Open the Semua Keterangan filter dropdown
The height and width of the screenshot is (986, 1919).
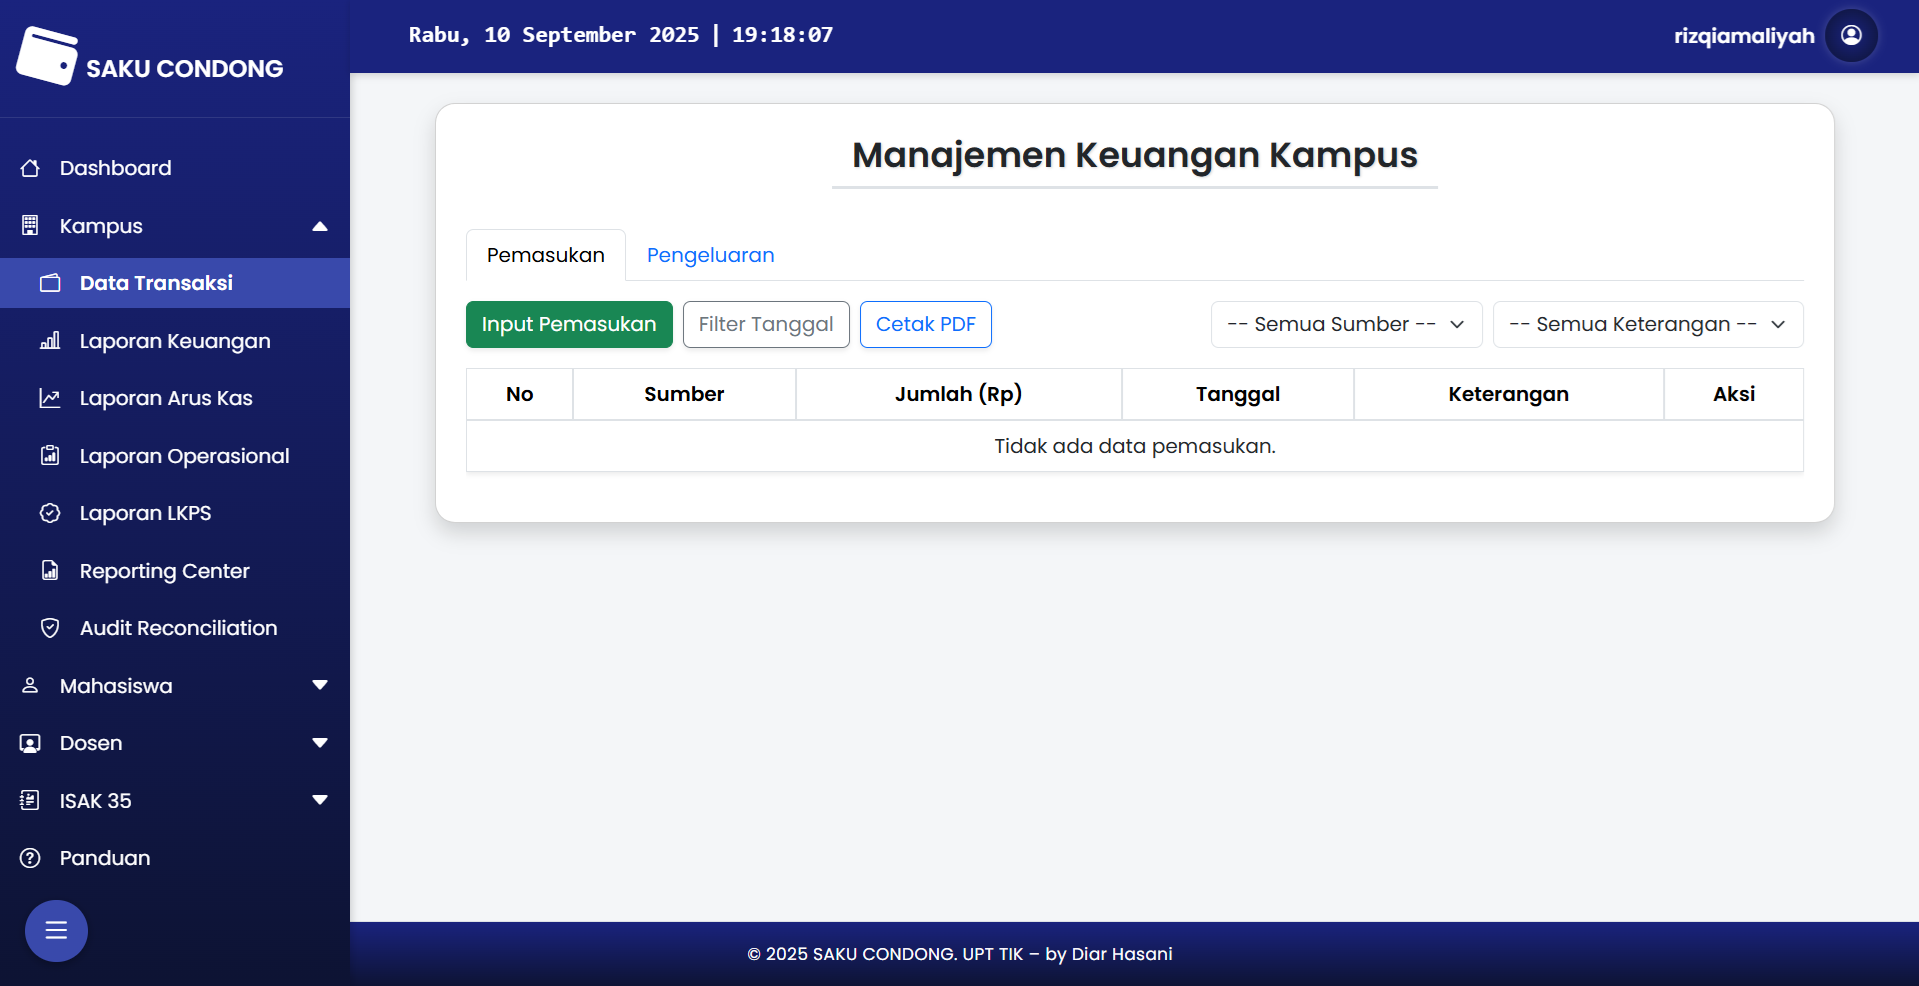(1647, 325)
